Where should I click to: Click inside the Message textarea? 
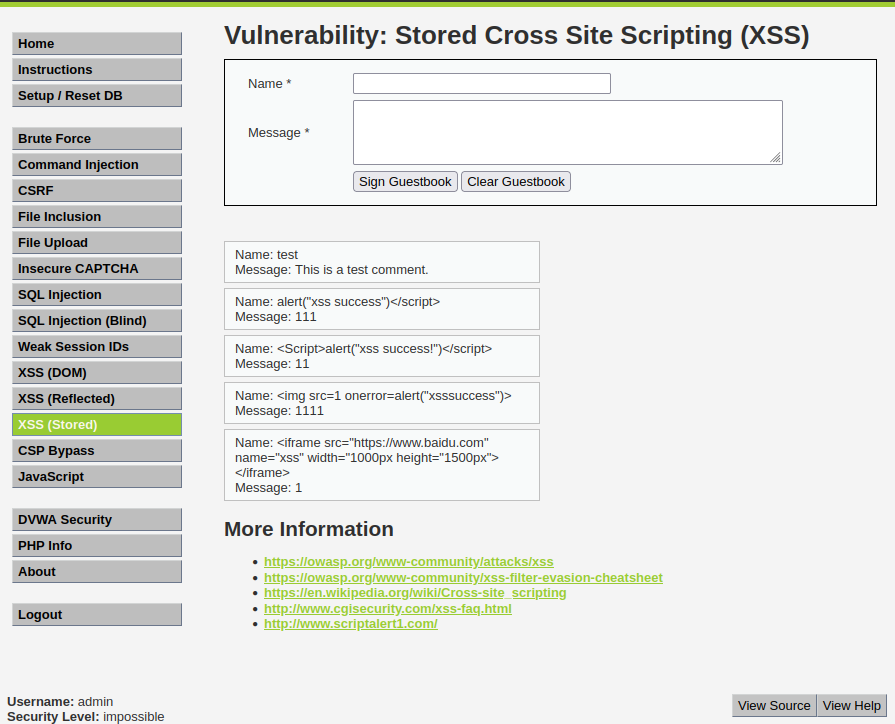(x=568, y=132)
